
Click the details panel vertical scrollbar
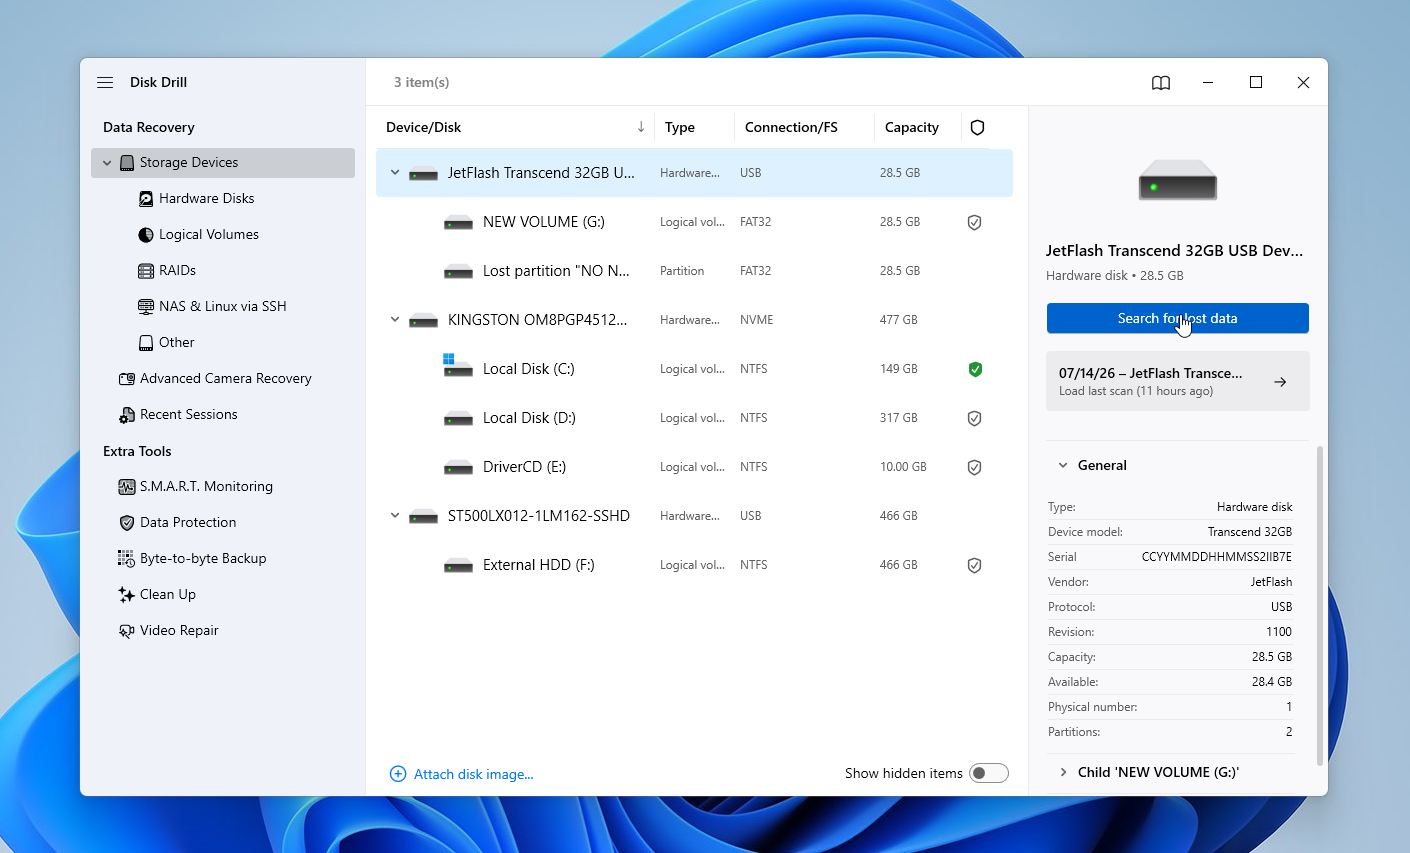click(x=1320, y=605)
